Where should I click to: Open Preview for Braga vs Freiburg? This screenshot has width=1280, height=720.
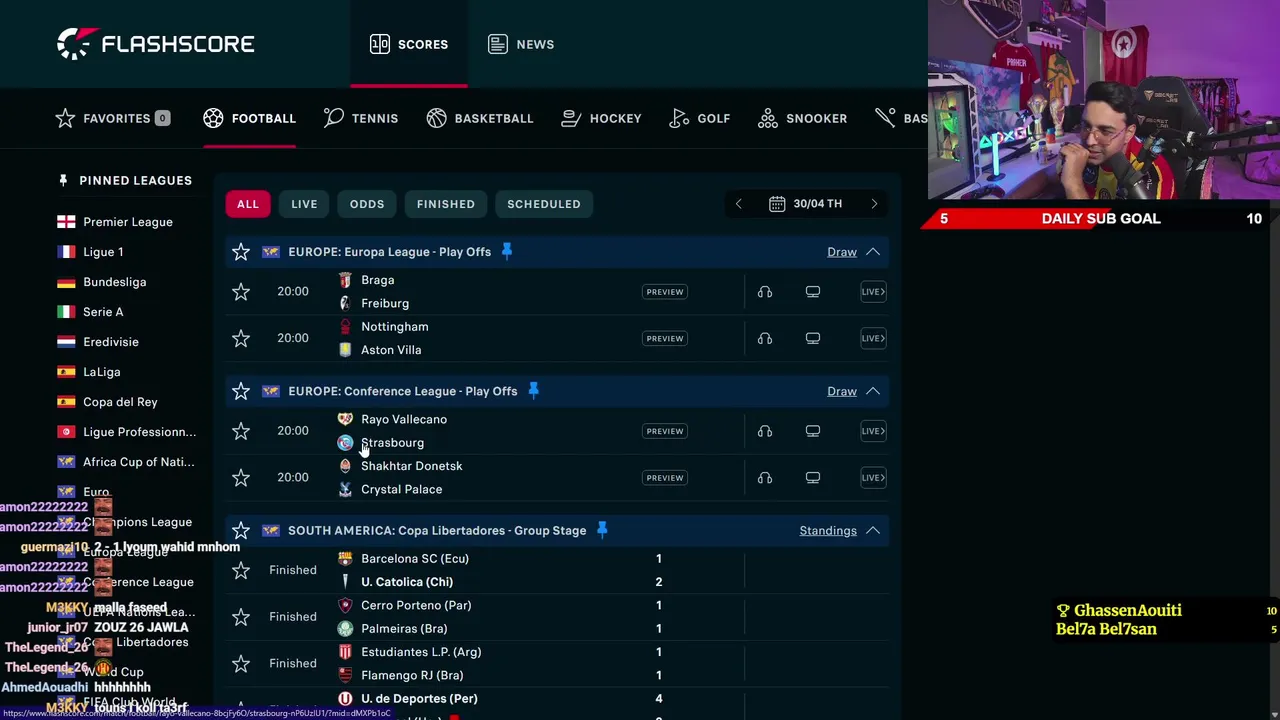point(665,292)
